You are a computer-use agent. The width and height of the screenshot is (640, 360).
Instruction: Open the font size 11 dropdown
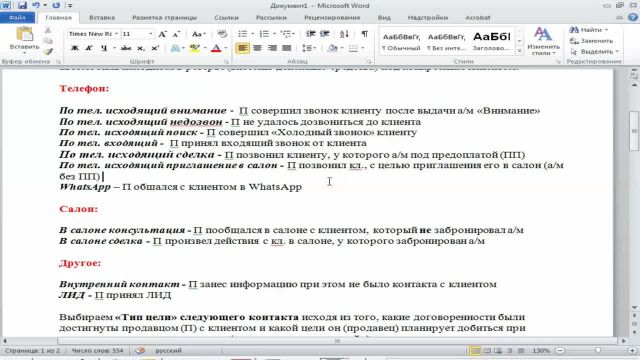click(150, 34)
